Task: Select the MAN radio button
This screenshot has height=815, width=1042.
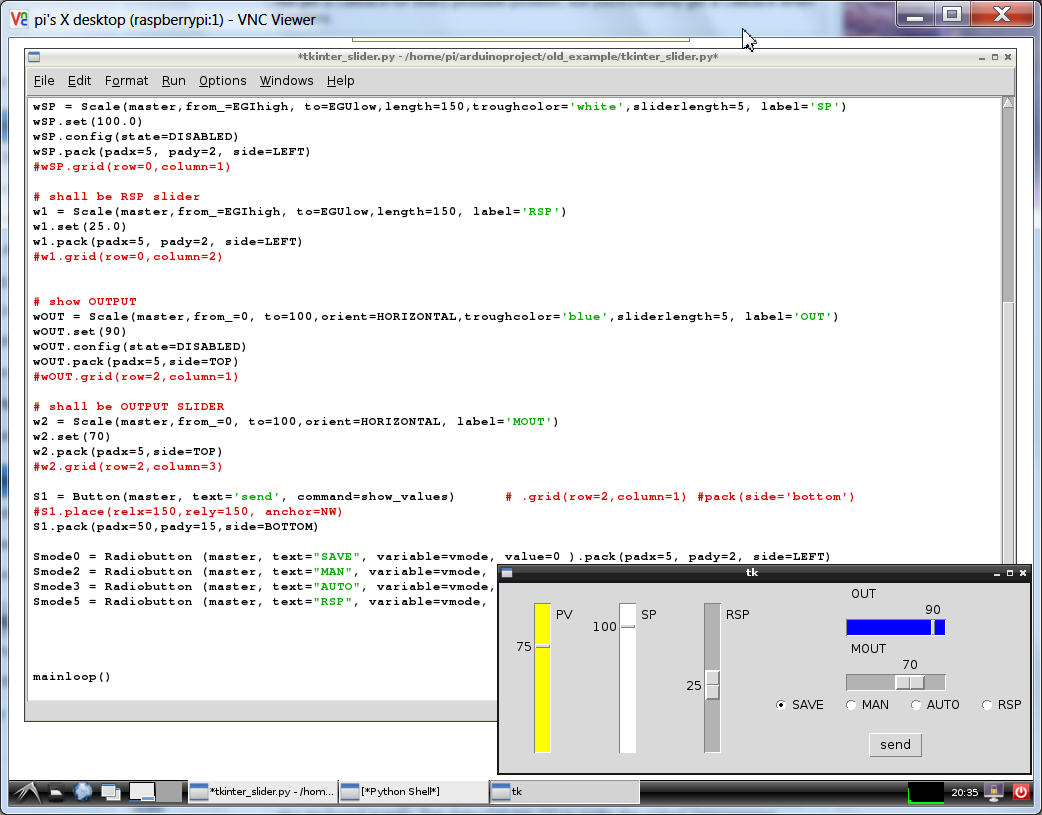Action: 852,705
